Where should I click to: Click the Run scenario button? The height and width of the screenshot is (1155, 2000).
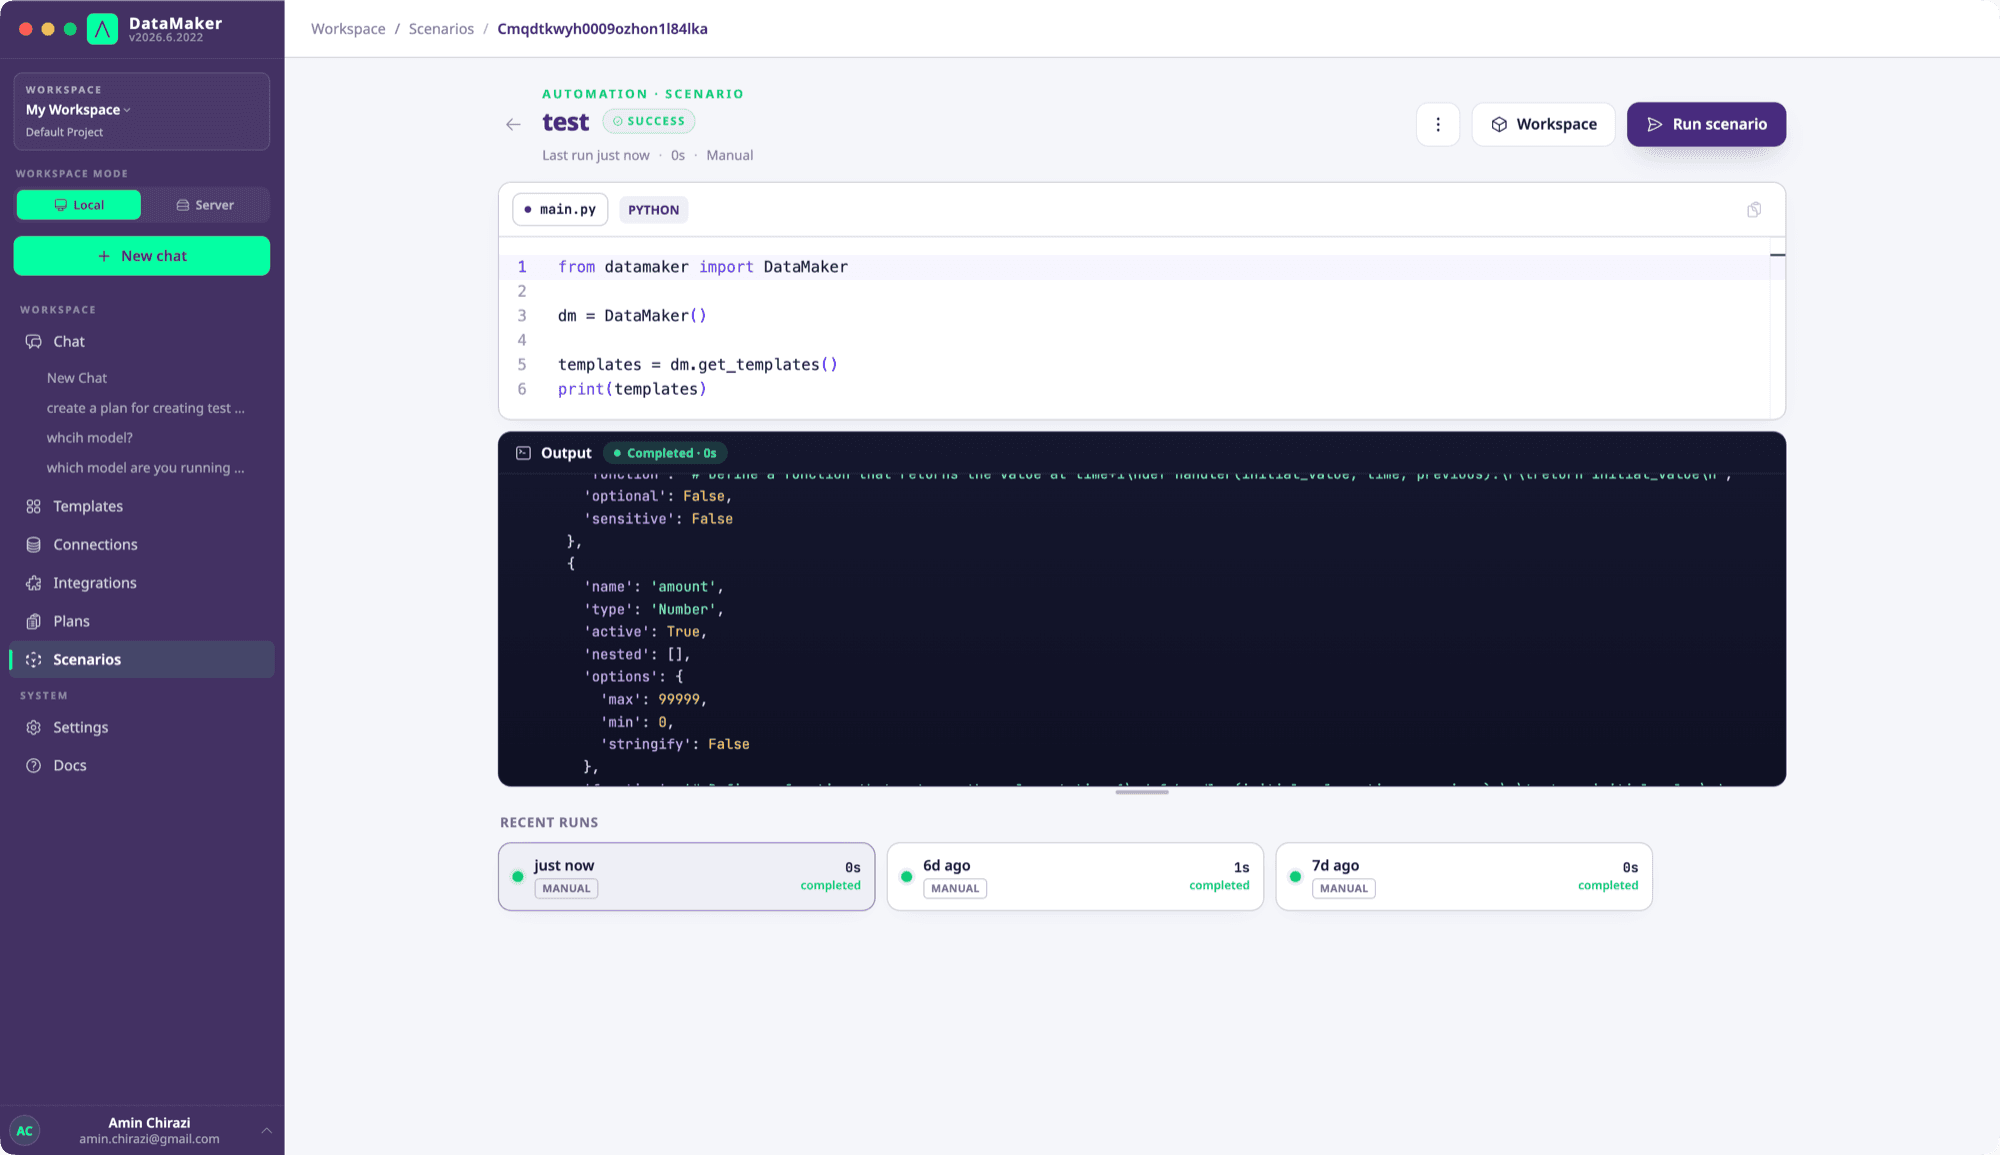coord(1706,125)
